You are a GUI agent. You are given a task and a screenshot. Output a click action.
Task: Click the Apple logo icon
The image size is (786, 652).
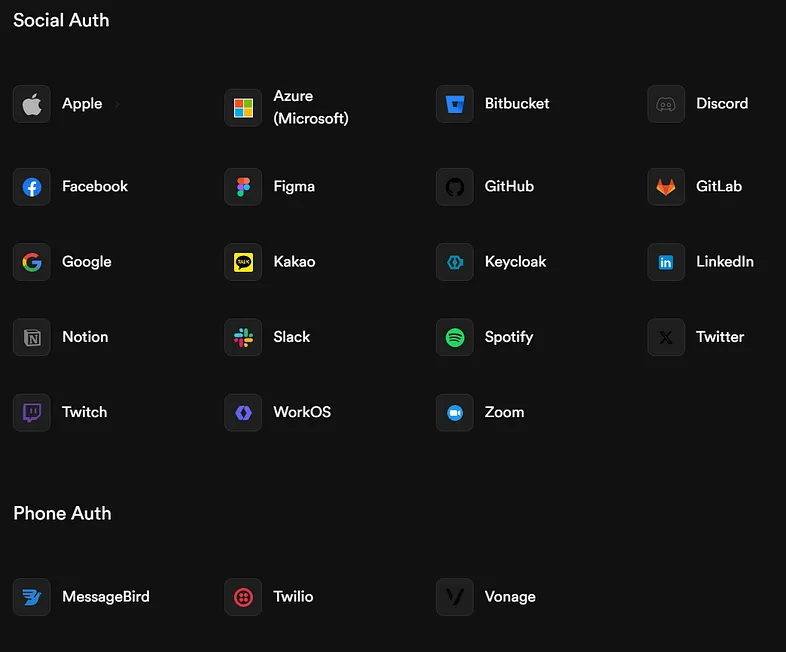coord(32,104)
